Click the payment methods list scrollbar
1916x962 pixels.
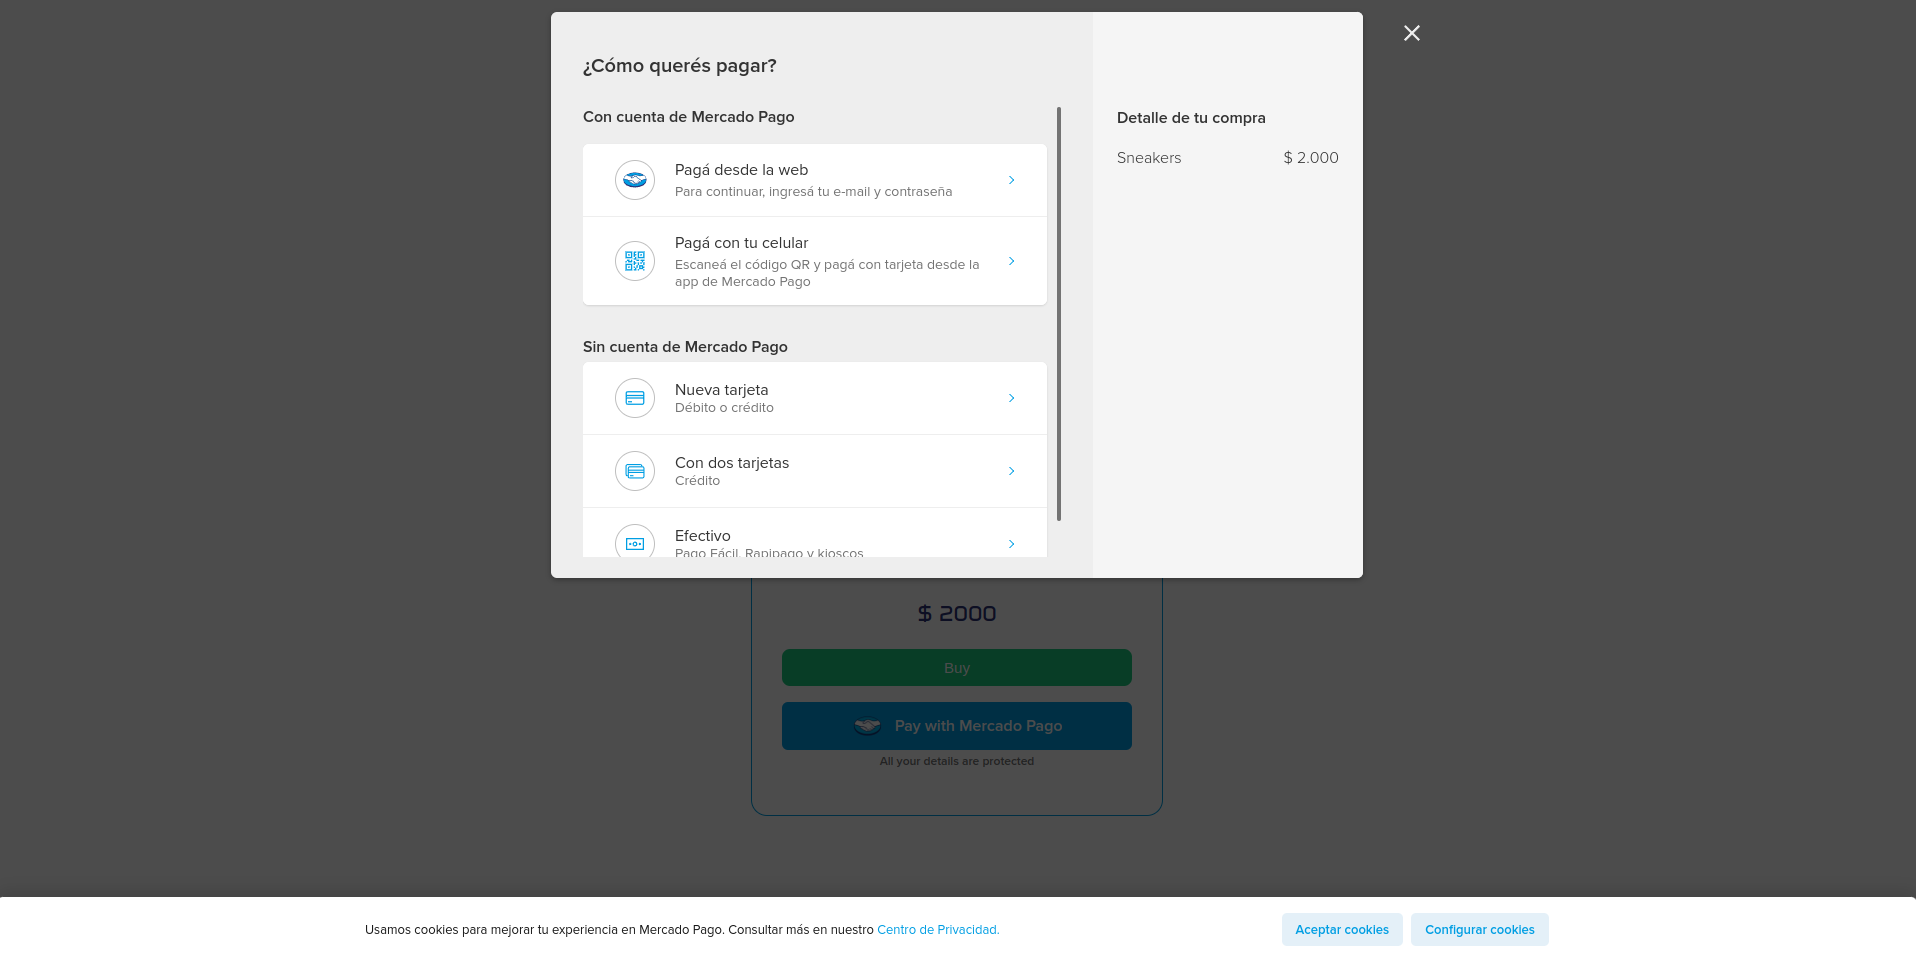coord(1059,314)
